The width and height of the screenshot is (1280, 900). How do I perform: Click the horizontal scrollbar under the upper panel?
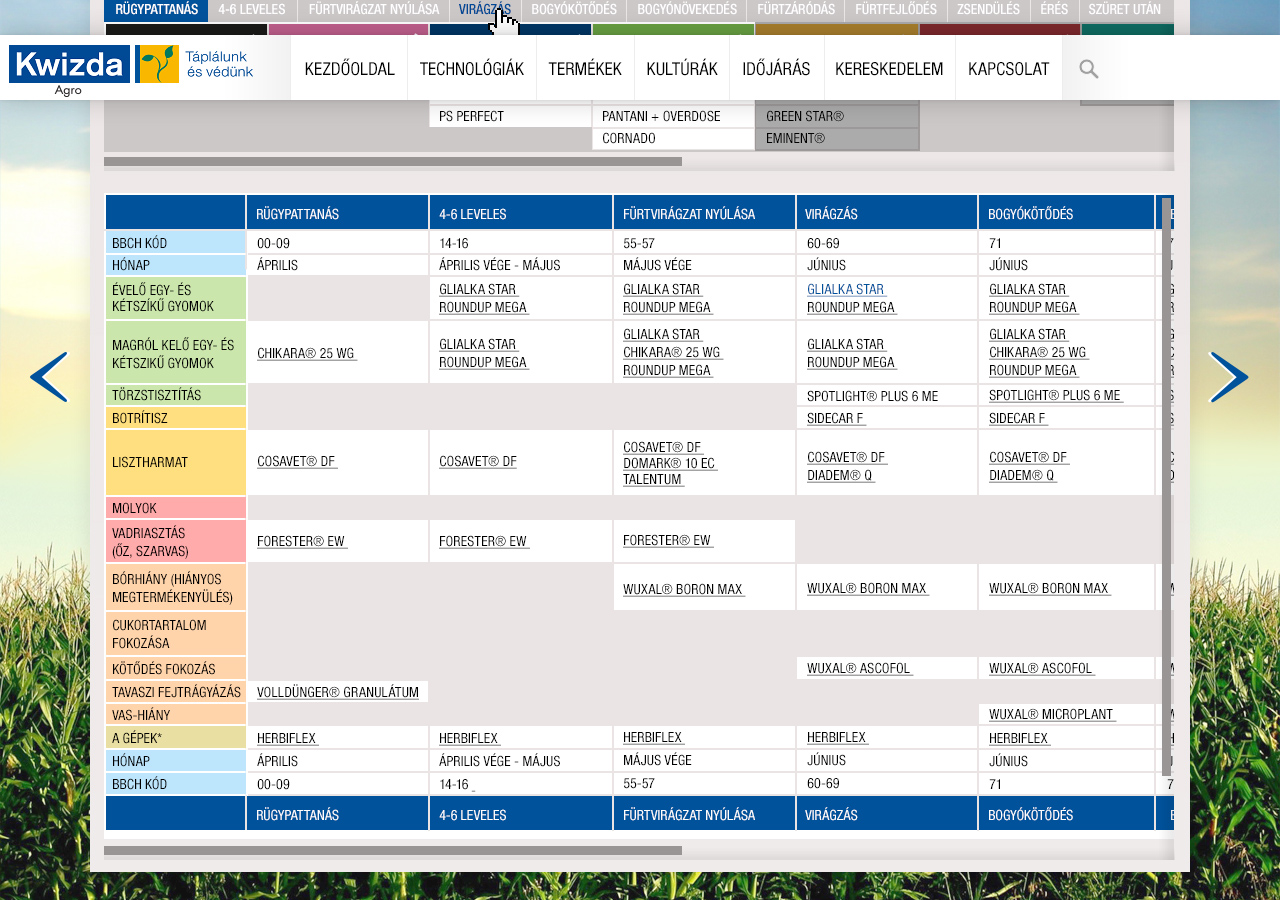pyautogui.click(x=393, y=161)
